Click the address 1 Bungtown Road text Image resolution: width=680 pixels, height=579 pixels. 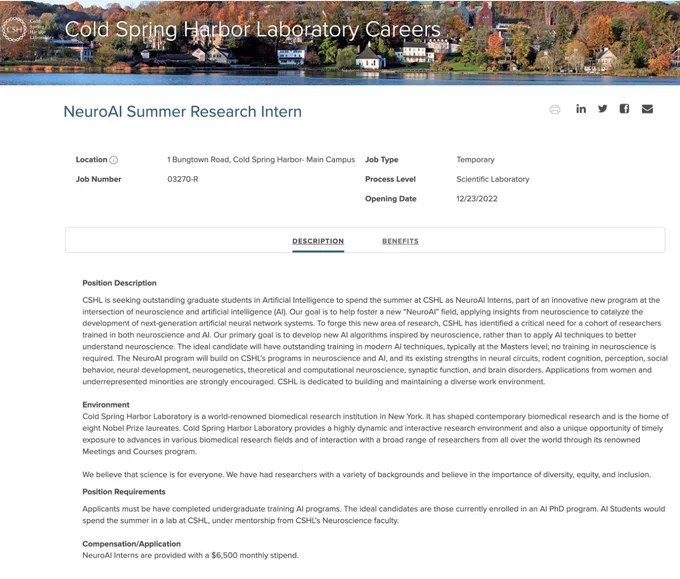pos(261,160)
